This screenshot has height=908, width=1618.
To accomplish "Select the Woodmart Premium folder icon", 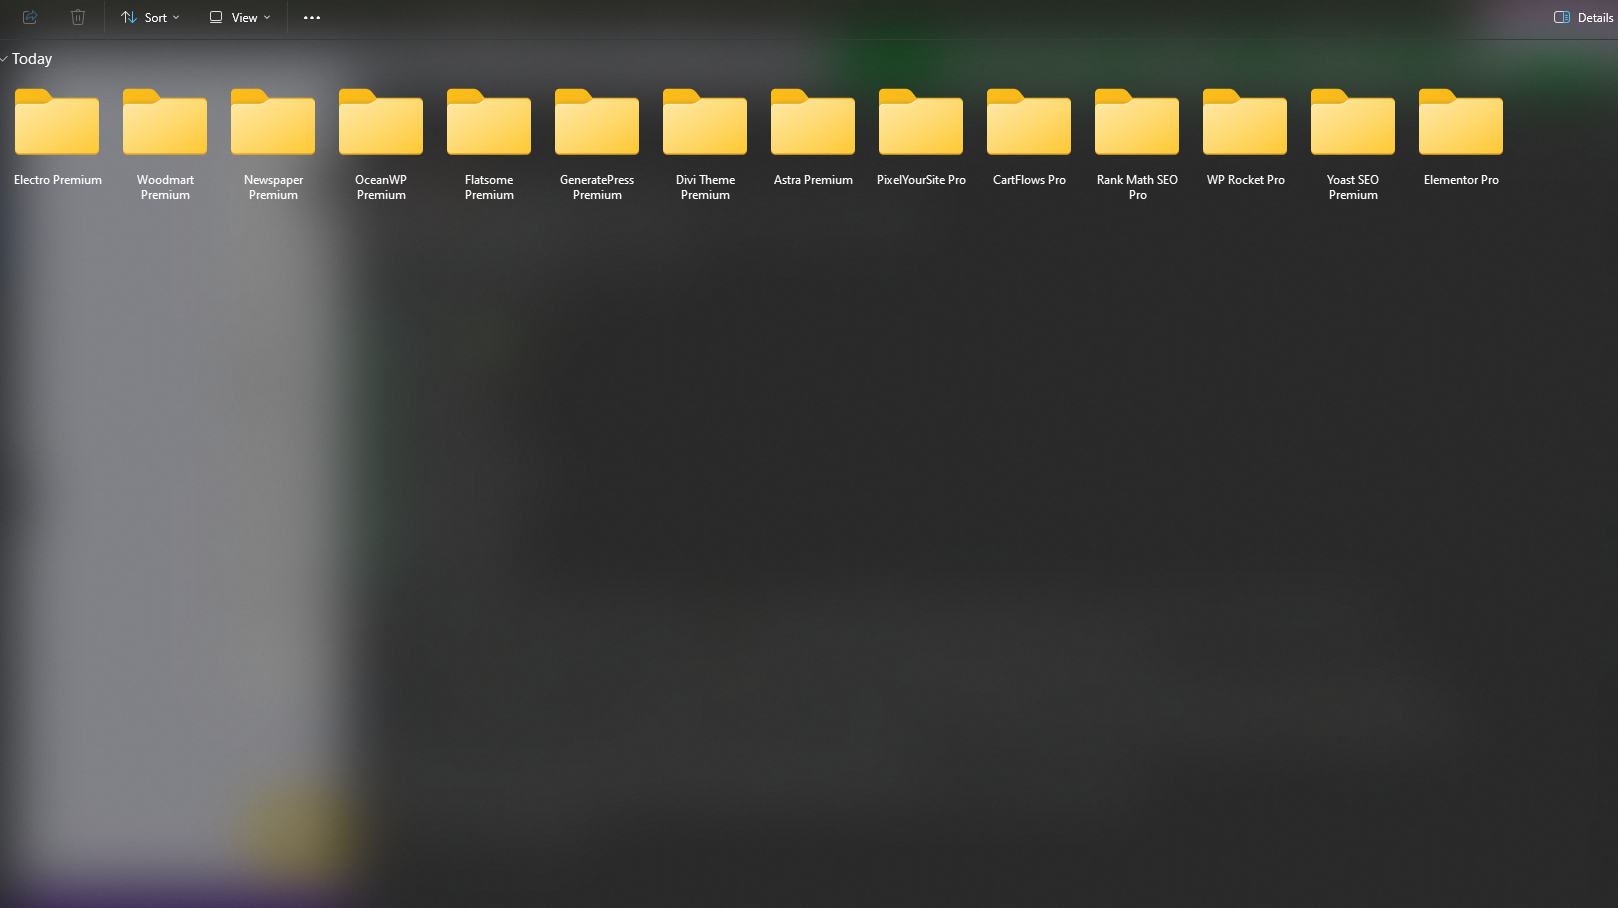I will pos(165,122).
